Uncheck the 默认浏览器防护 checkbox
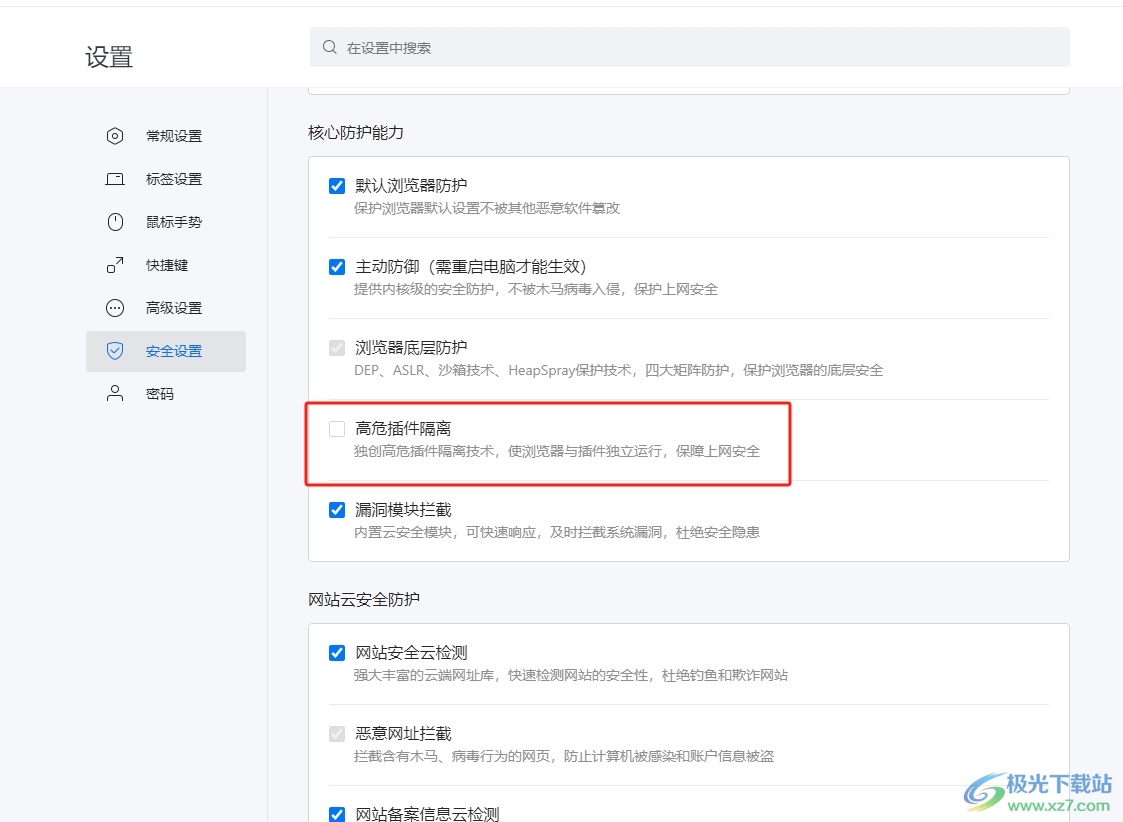The image size is (1123, 822). click(x=337, y=186)
